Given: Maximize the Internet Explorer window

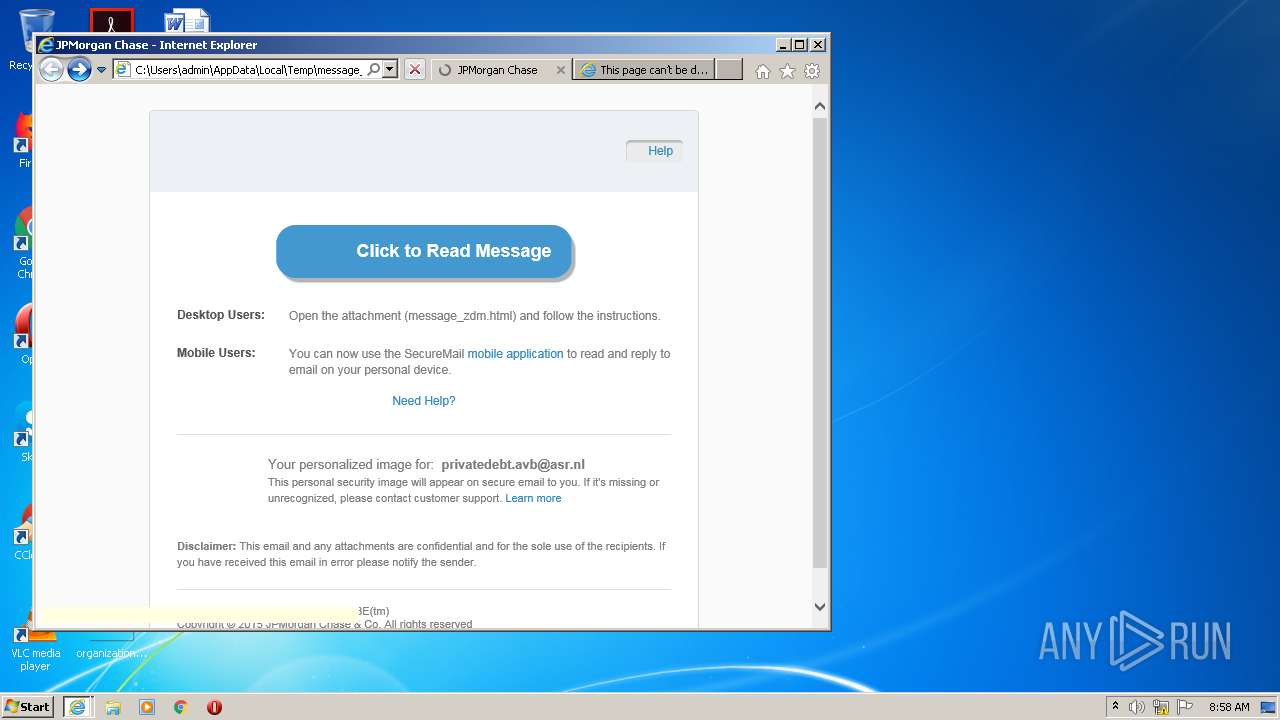Looking at the screenshot, I should point(800,45).
